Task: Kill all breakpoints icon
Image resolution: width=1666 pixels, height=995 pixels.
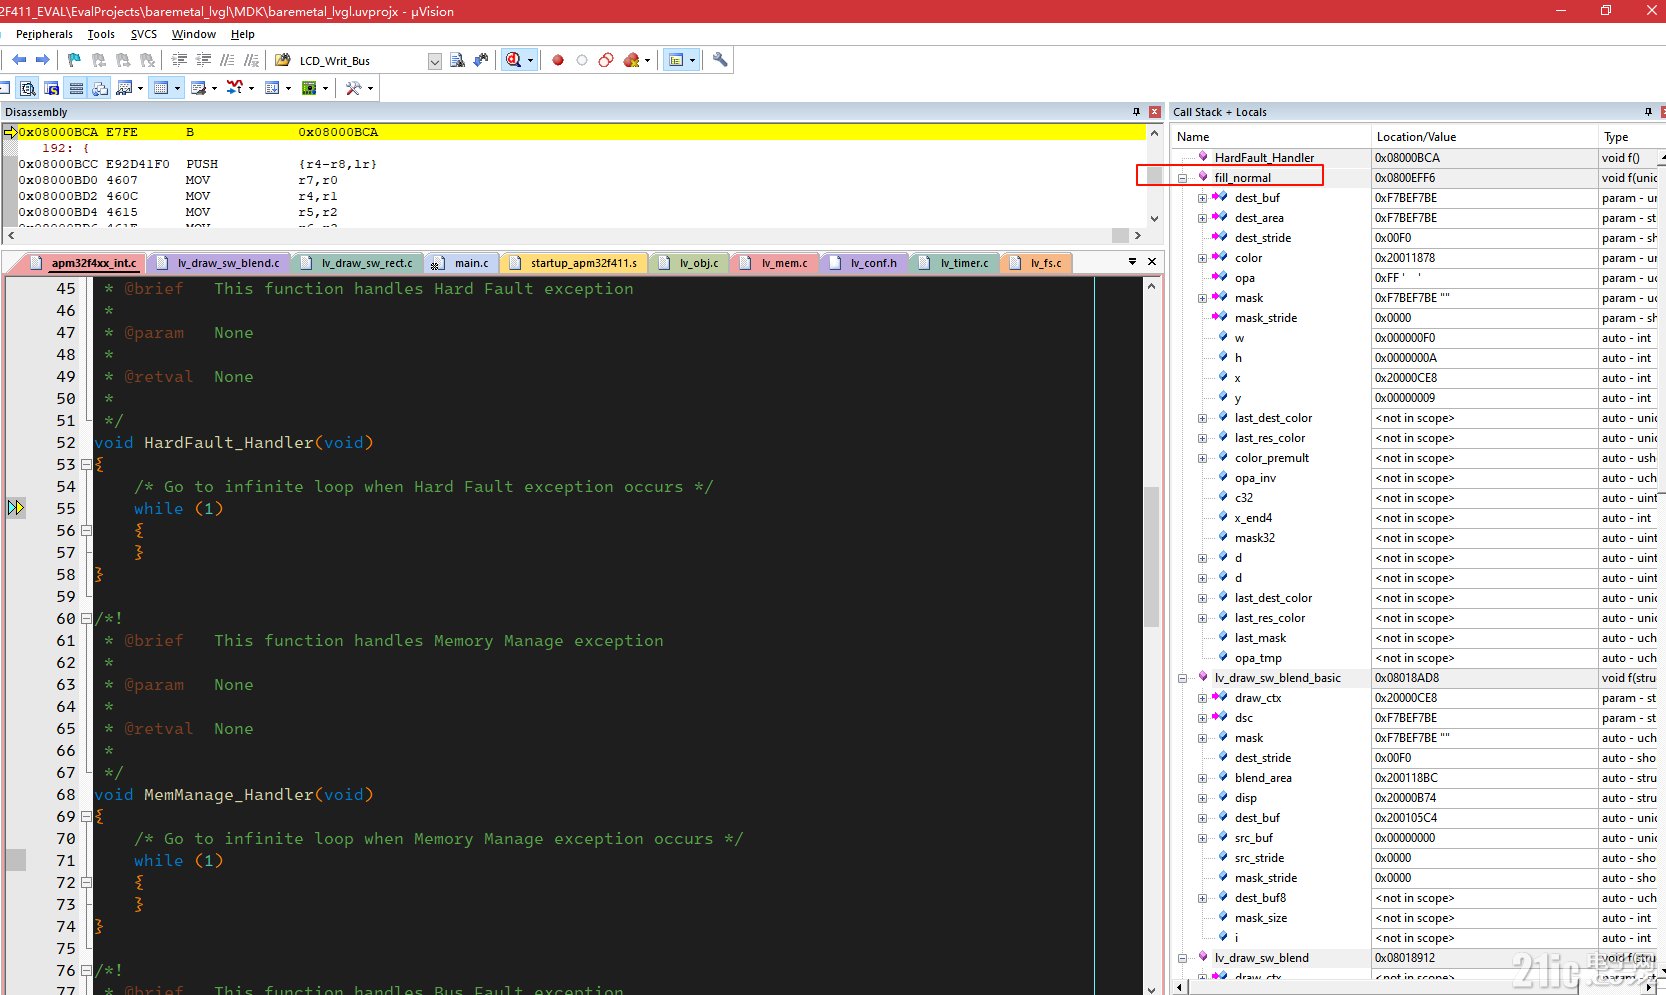Action: [x=631, y=60]
